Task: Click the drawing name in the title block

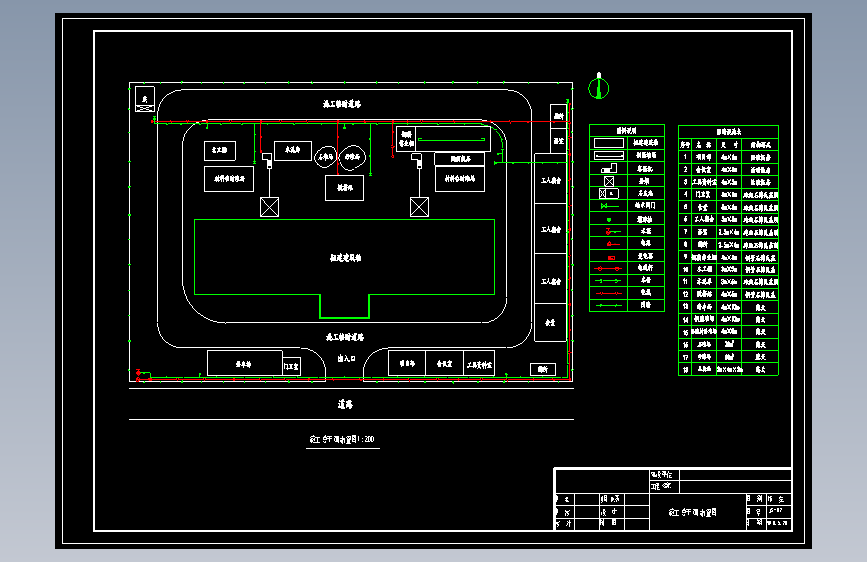Action: click(692, 512)
